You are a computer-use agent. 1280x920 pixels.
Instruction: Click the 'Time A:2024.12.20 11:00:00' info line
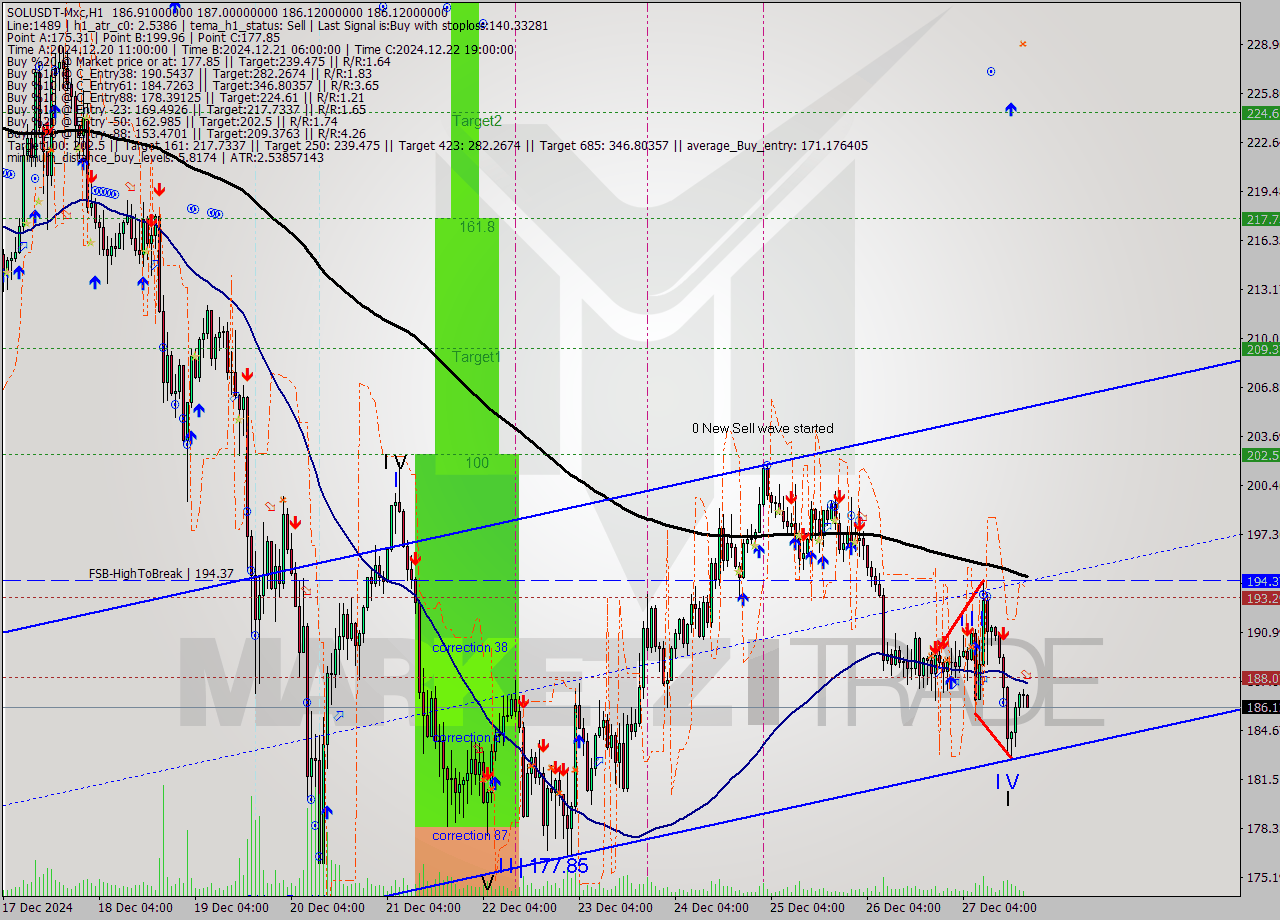[87, 49]
